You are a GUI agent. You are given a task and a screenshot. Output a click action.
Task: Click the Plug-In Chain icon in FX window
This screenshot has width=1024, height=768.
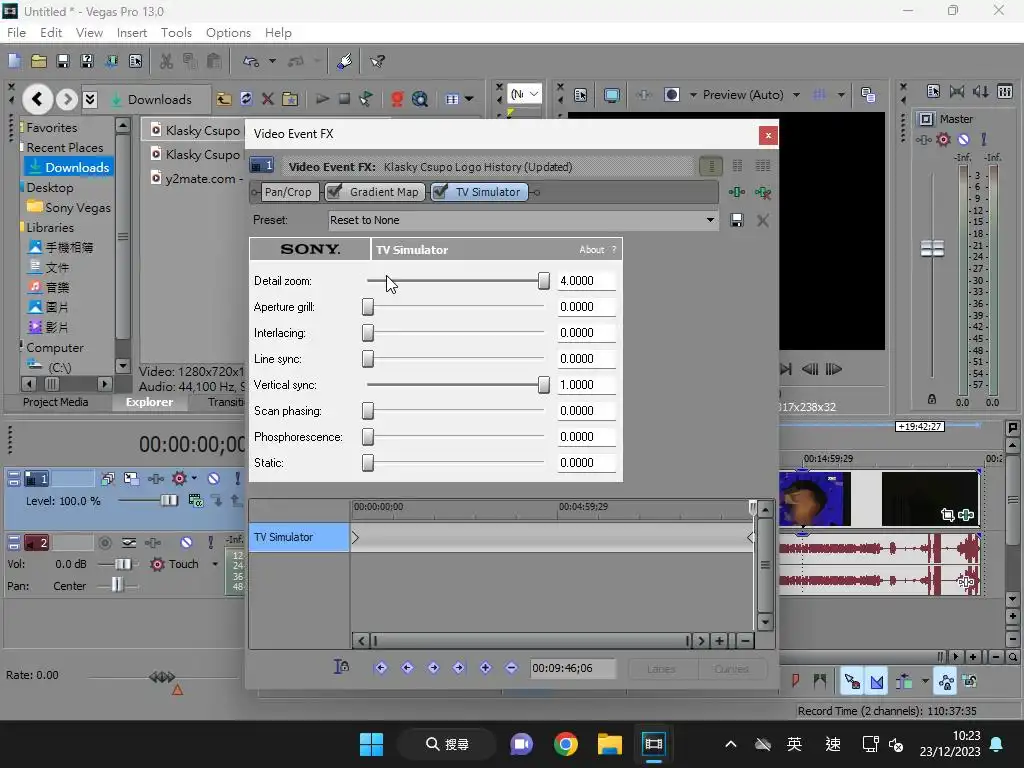coord(737,192)
